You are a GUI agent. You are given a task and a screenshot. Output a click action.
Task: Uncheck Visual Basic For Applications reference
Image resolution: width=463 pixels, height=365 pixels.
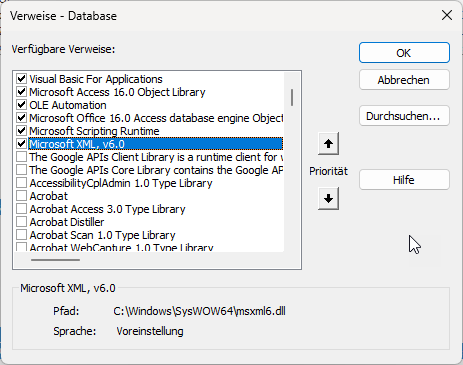pos(22,79)
